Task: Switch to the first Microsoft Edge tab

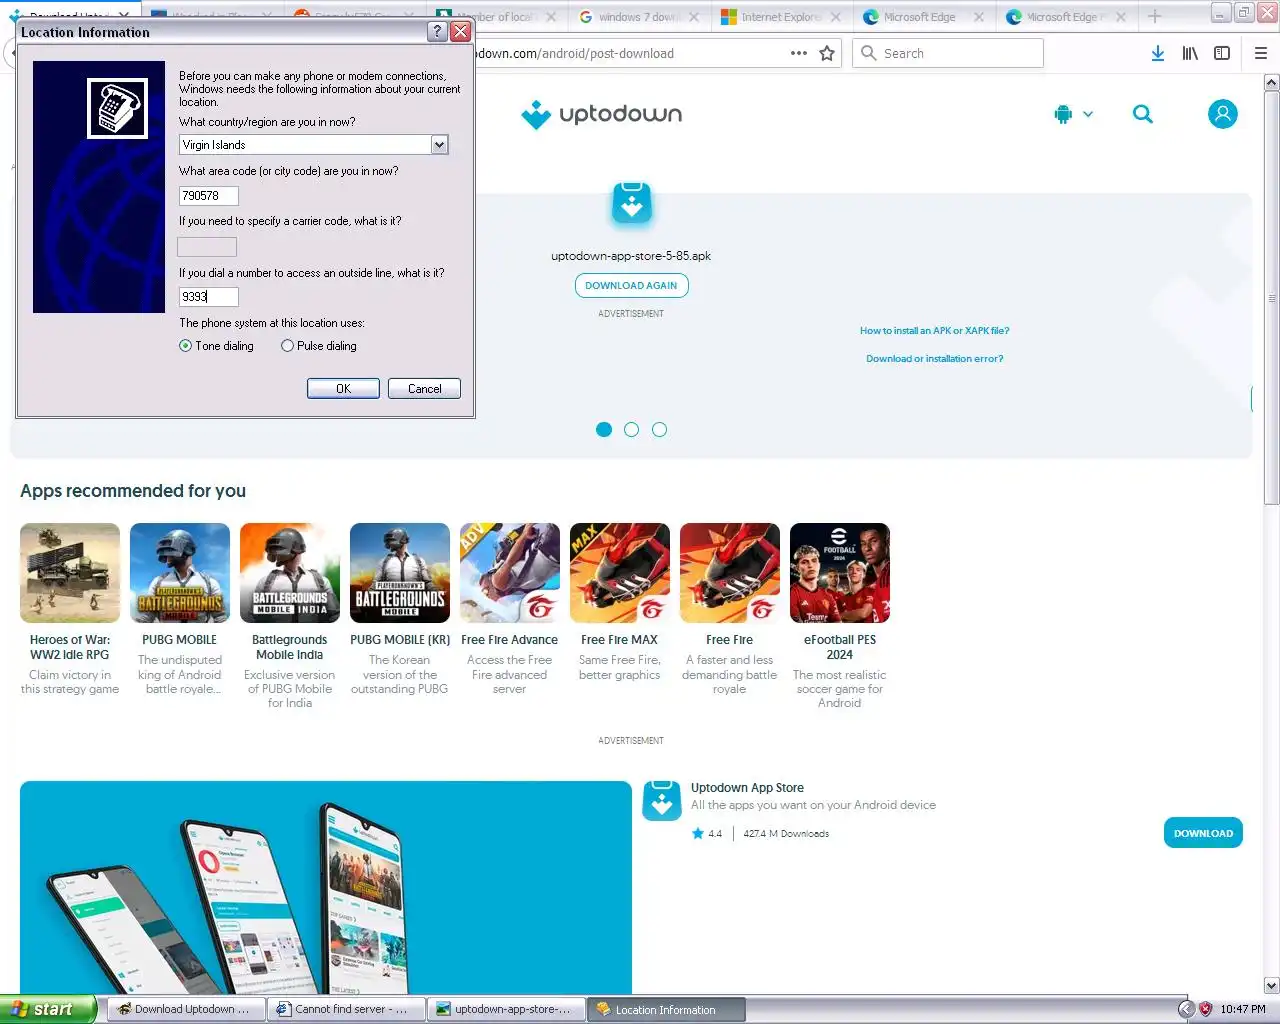Action: pyautogui.click(x=925, y=17)
